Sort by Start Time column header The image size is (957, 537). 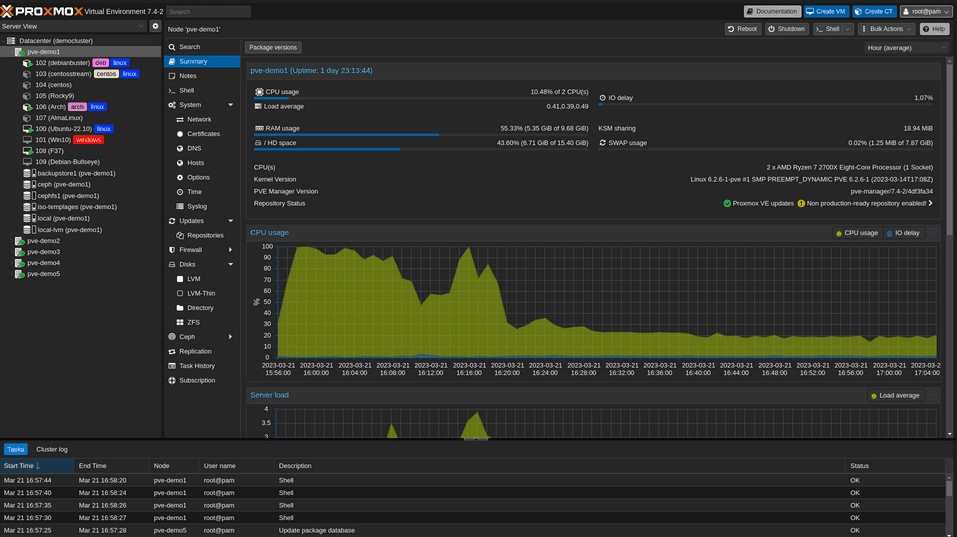pos(37,466)
